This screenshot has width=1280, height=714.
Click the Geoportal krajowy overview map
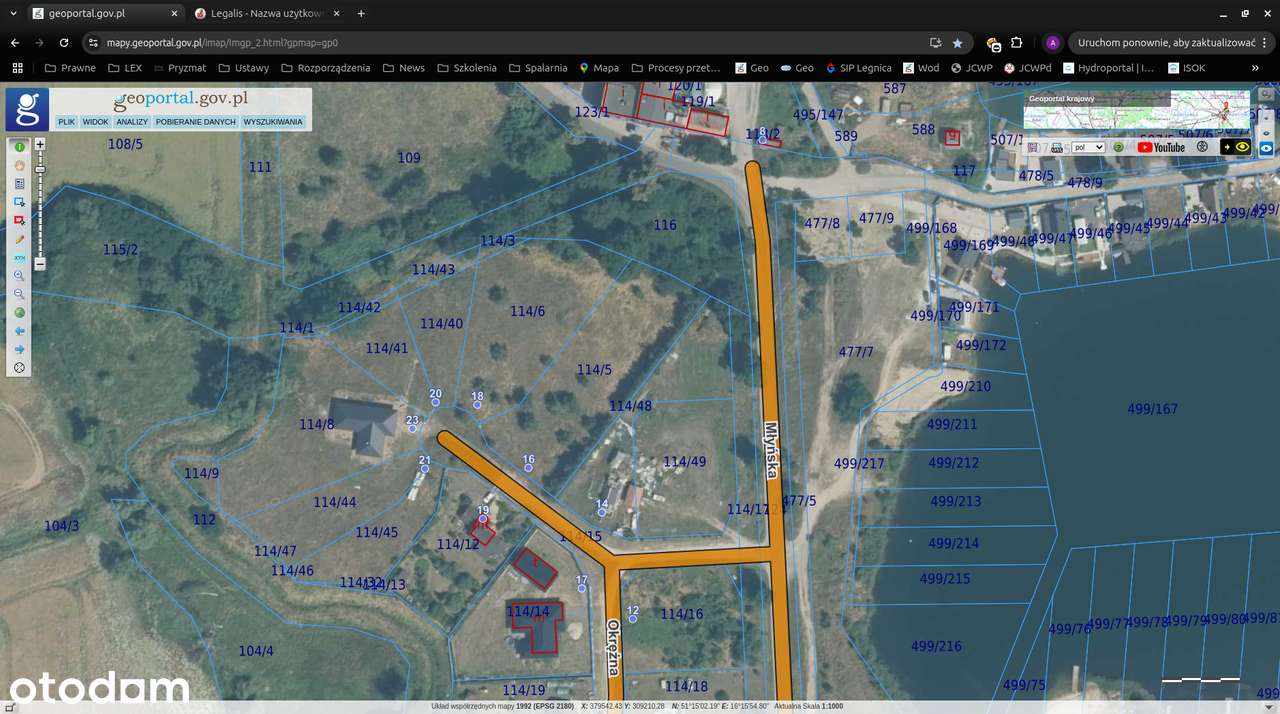[1136, 110]
